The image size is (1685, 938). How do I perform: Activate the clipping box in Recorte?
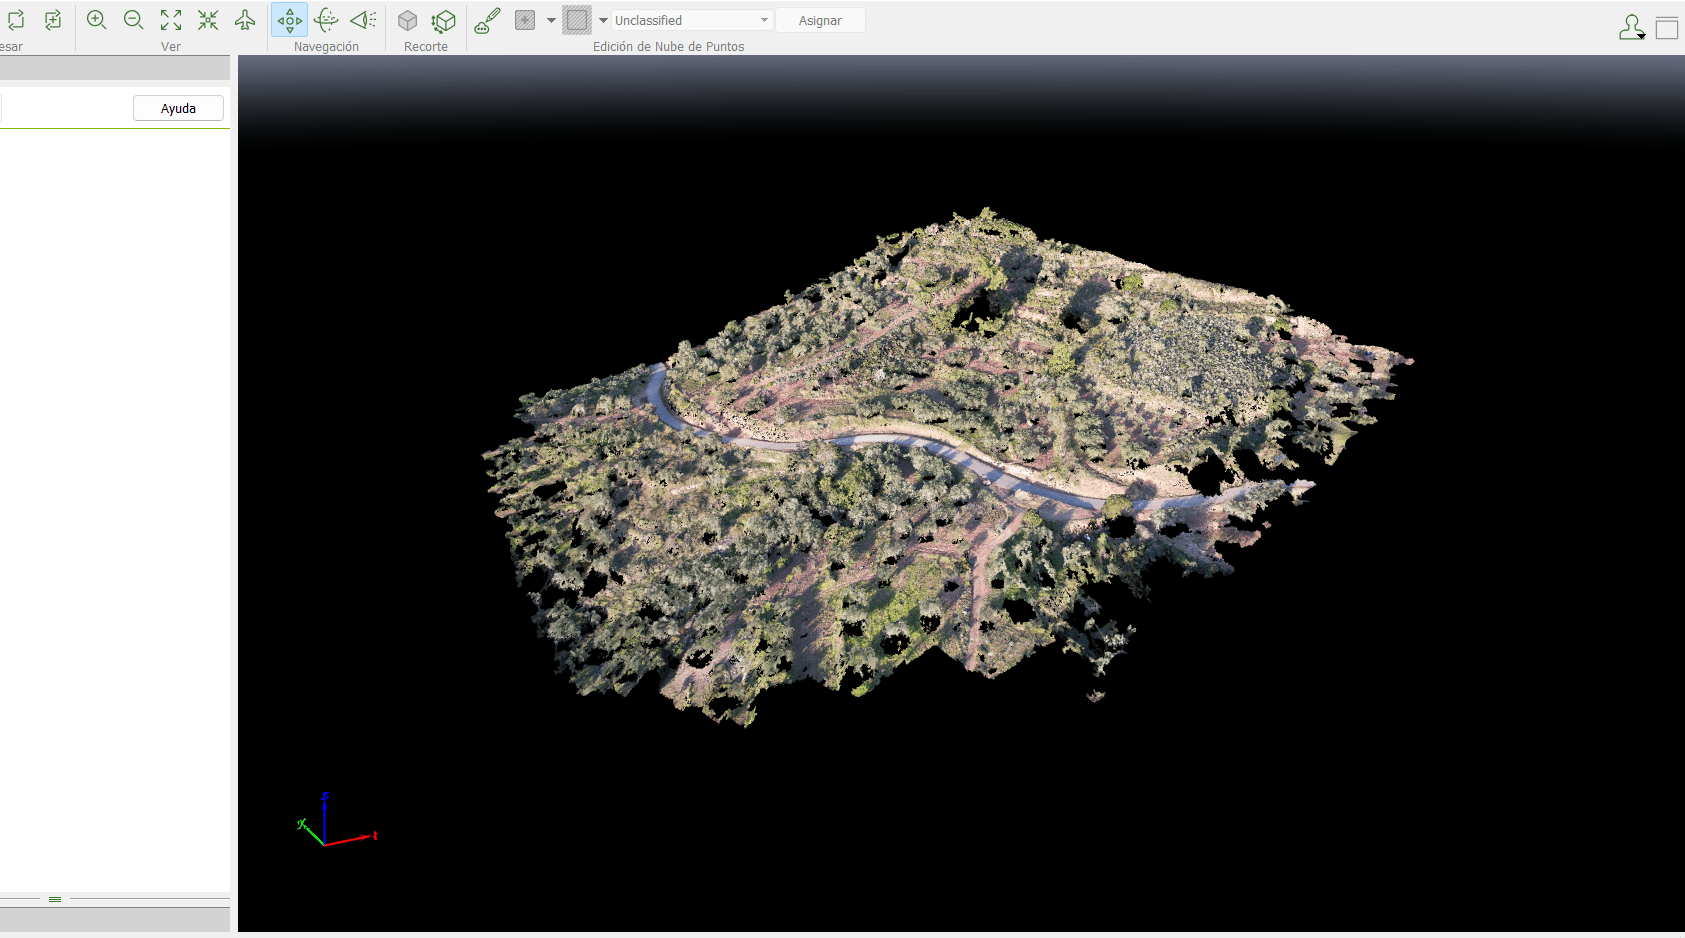pos(408,20)
